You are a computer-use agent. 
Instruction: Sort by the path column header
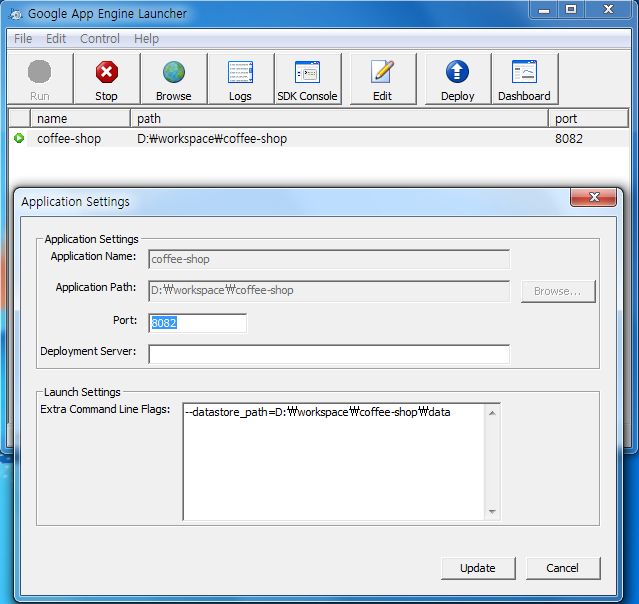339,119
